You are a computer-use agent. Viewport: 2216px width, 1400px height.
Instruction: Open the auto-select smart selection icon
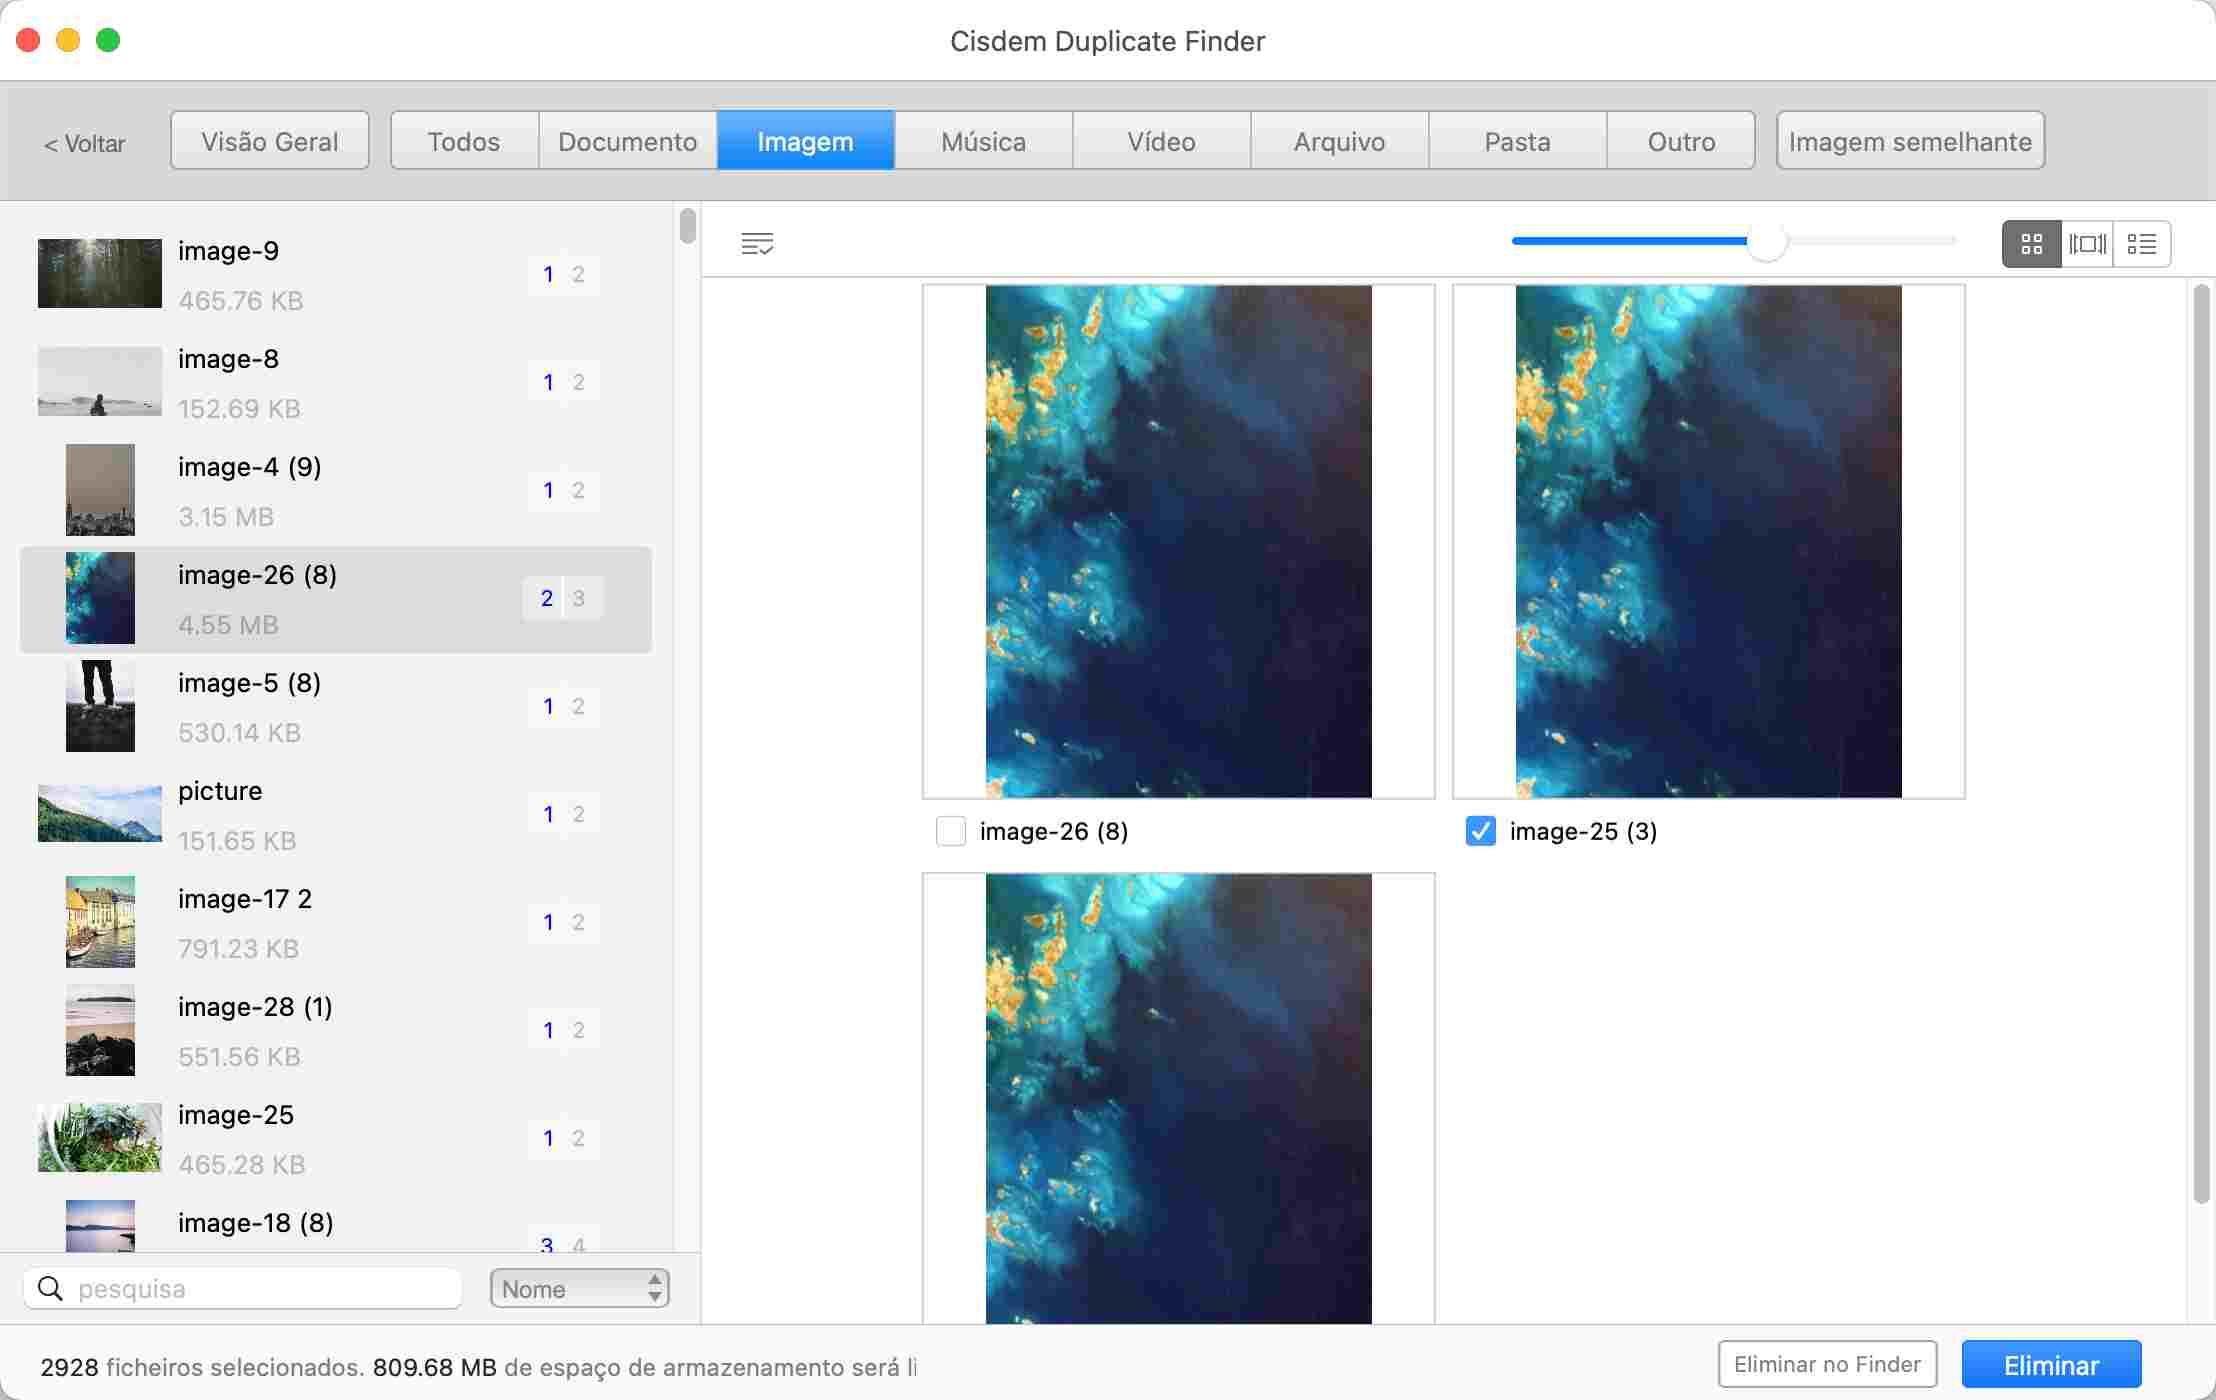pyautogui.click(x=758, y=243)
